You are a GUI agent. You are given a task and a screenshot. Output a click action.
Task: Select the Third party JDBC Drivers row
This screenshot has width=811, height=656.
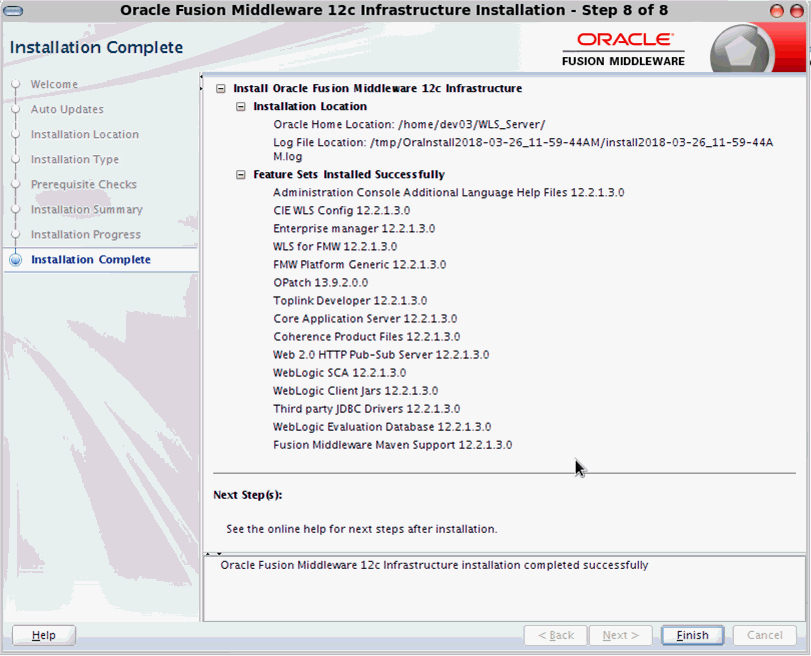(367, 409)
